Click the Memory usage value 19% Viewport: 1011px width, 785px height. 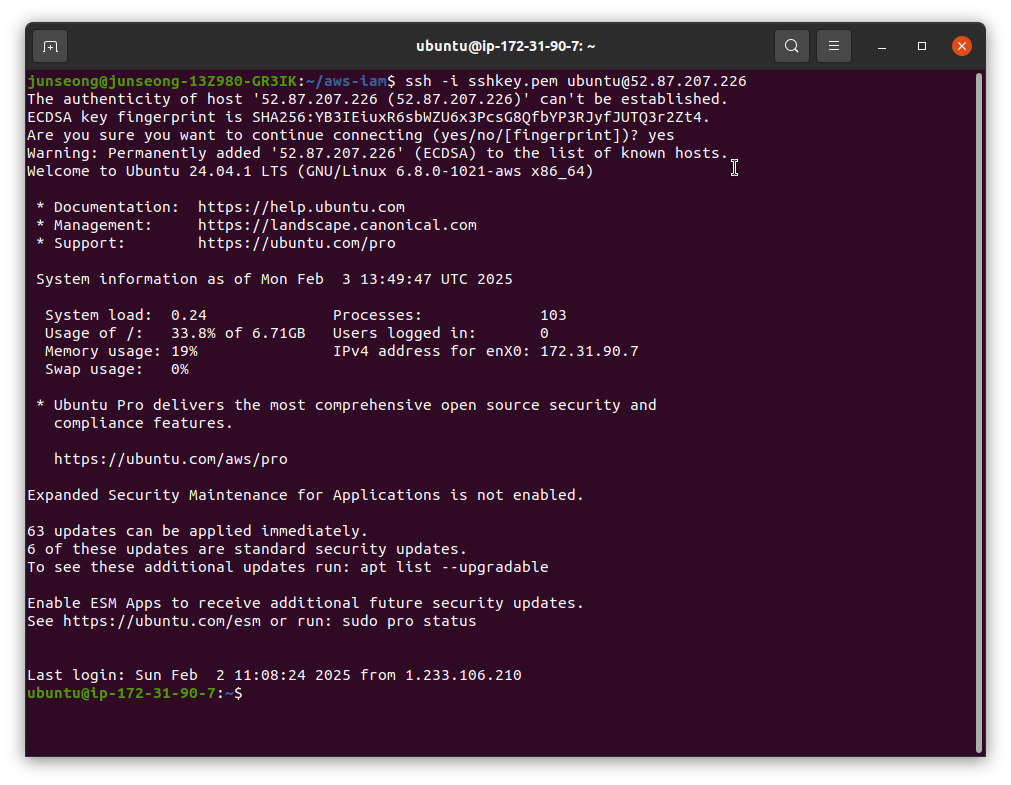184,352
